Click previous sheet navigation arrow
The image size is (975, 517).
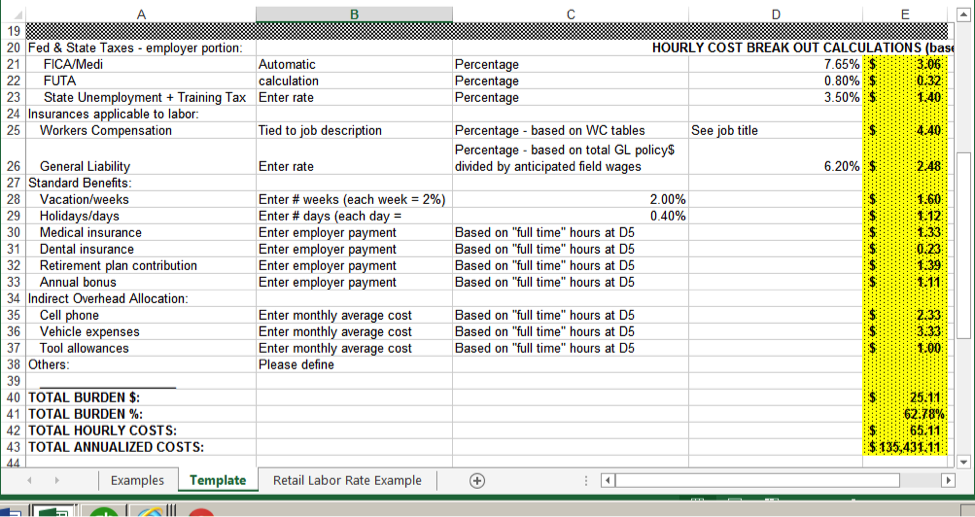click(x=29, y=481)
